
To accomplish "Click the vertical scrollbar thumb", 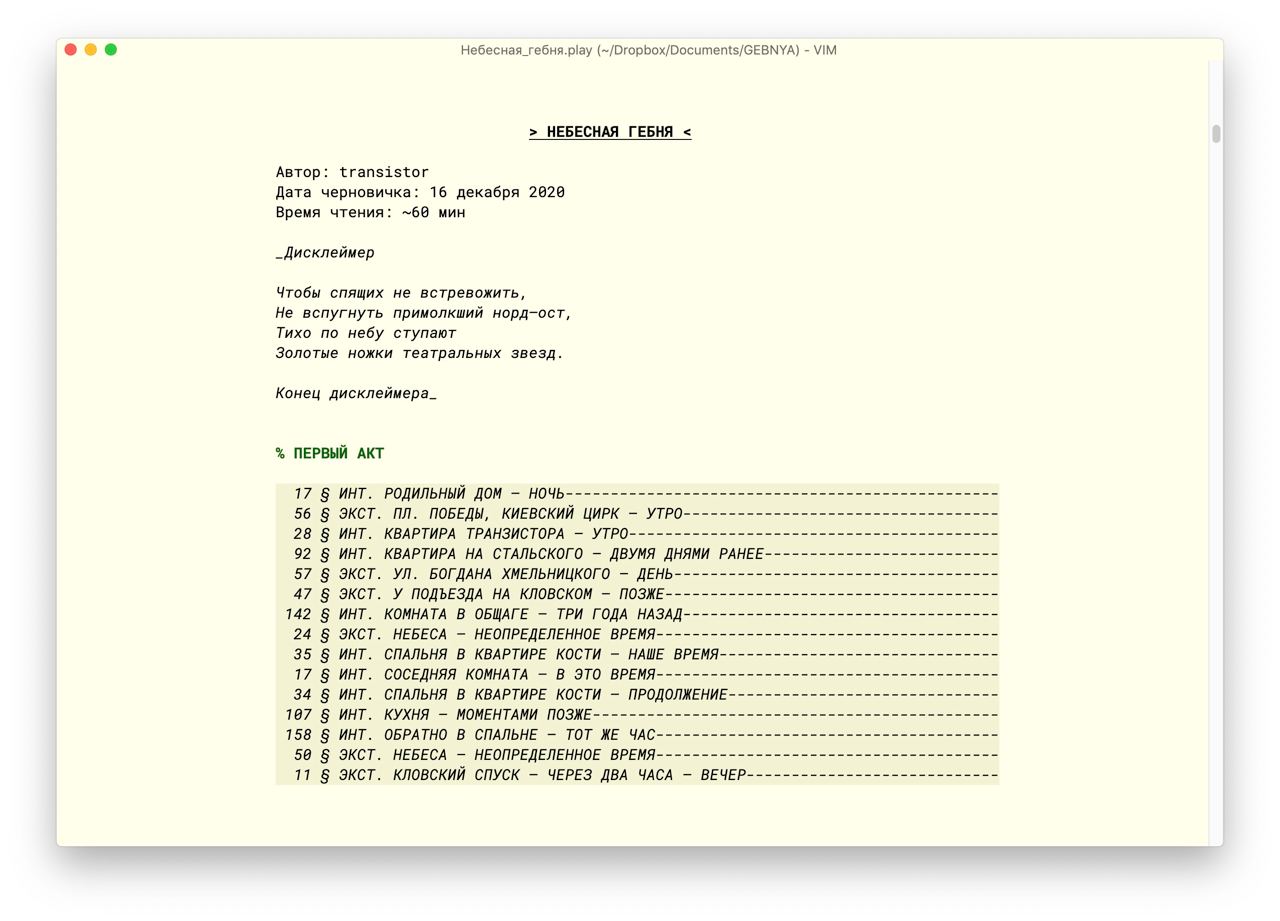I will 1216,133.
